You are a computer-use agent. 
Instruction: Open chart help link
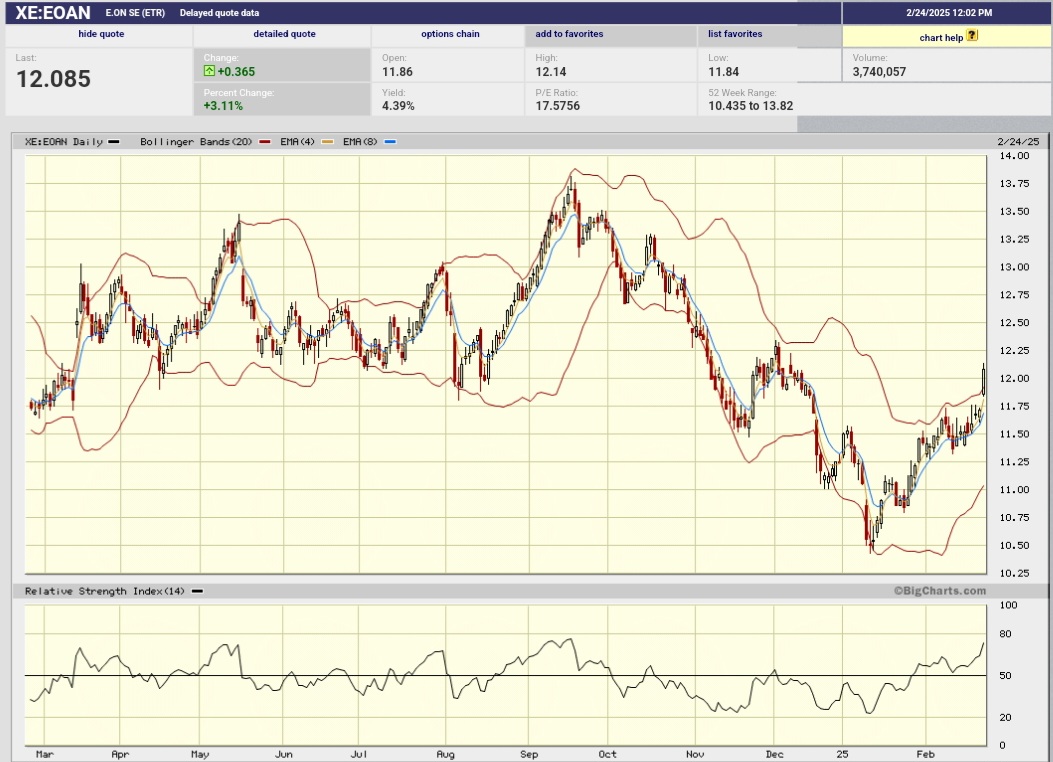point(942,38)
